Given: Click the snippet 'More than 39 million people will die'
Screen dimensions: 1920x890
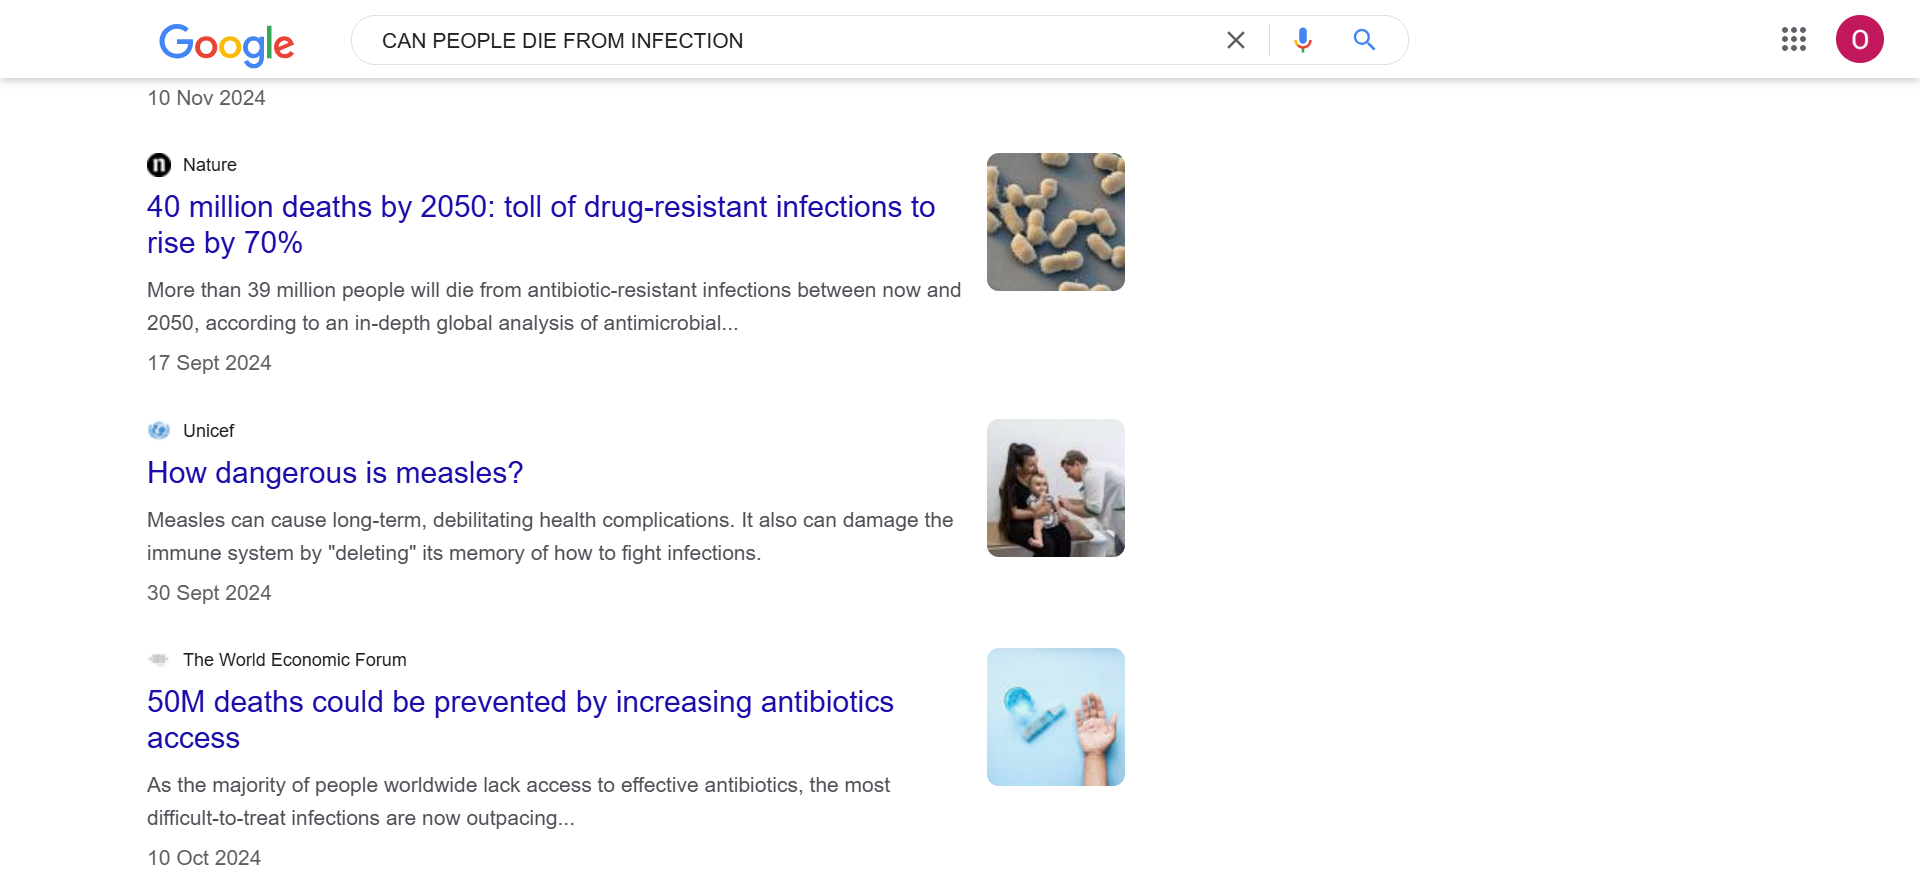Looking at the screenshot, I should tap(554, 306).
